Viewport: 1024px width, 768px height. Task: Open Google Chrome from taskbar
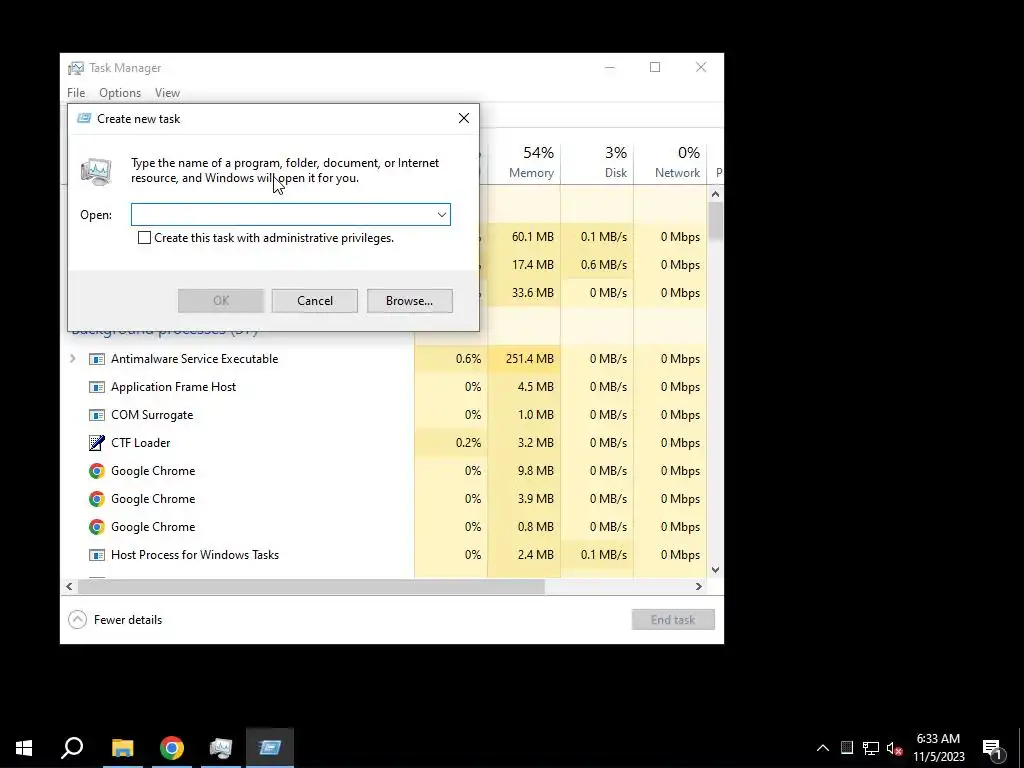(x=172, y=748)
